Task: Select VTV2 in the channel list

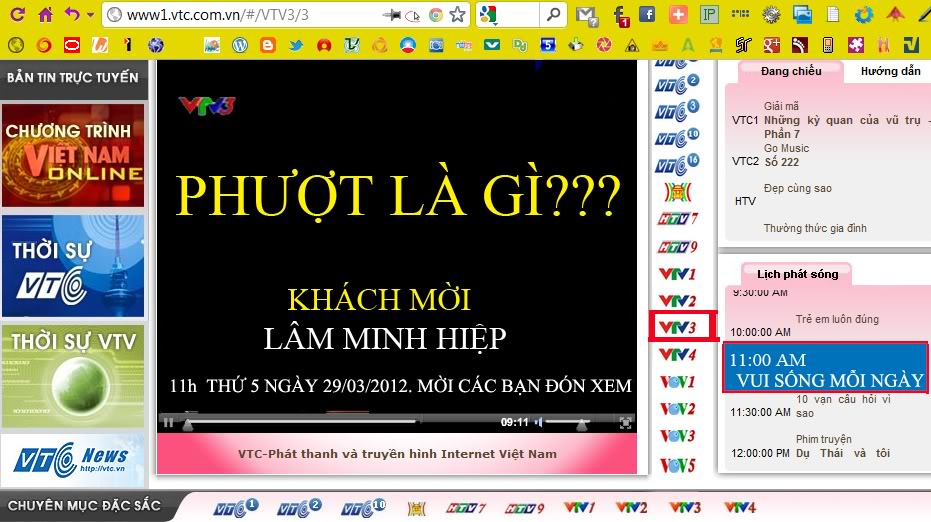Action: [677, 300]
